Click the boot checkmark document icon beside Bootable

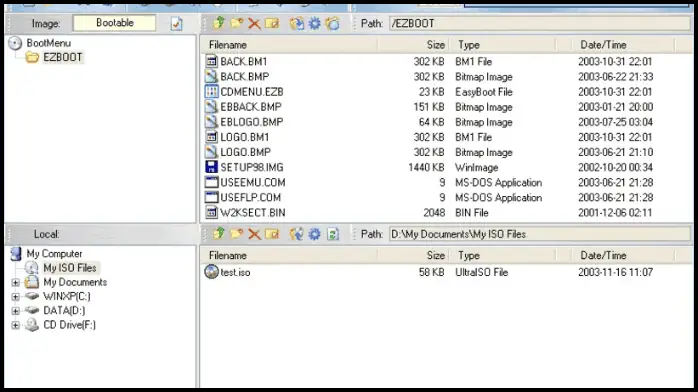[177, 24]
